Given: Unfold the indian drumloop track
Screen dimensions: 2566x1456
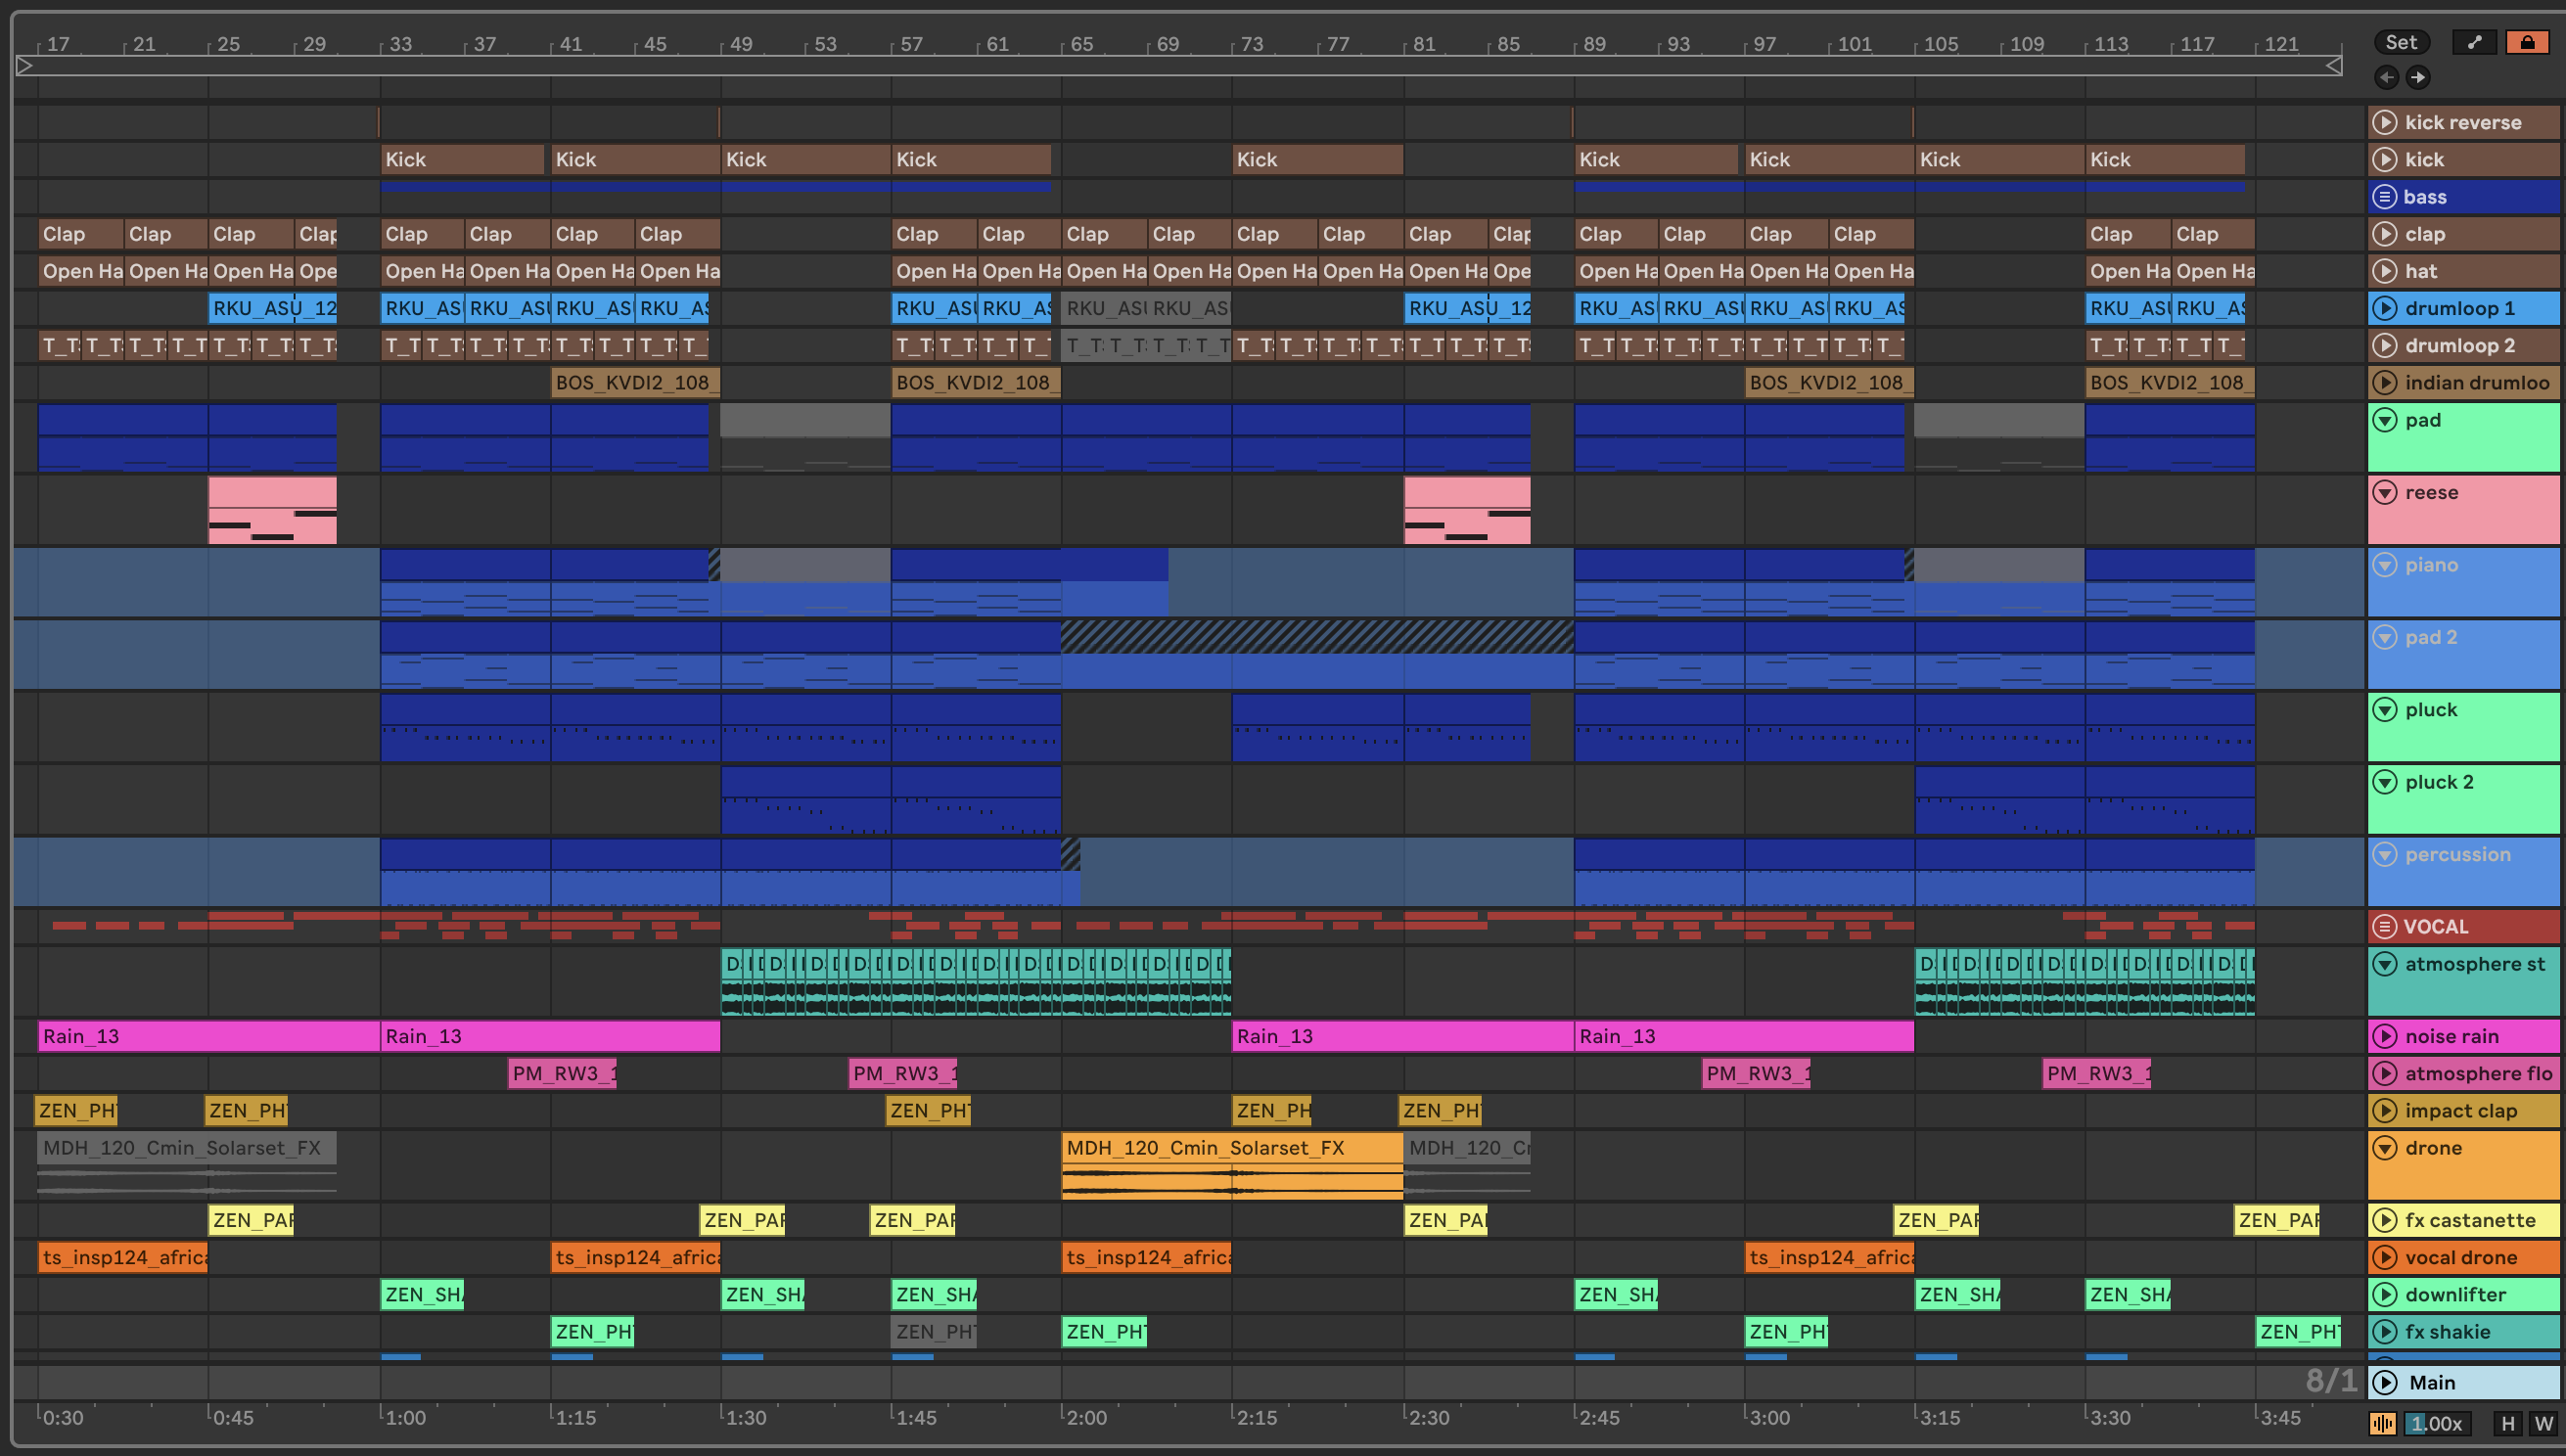Looking at the screenshot, I should [2385, 382].
